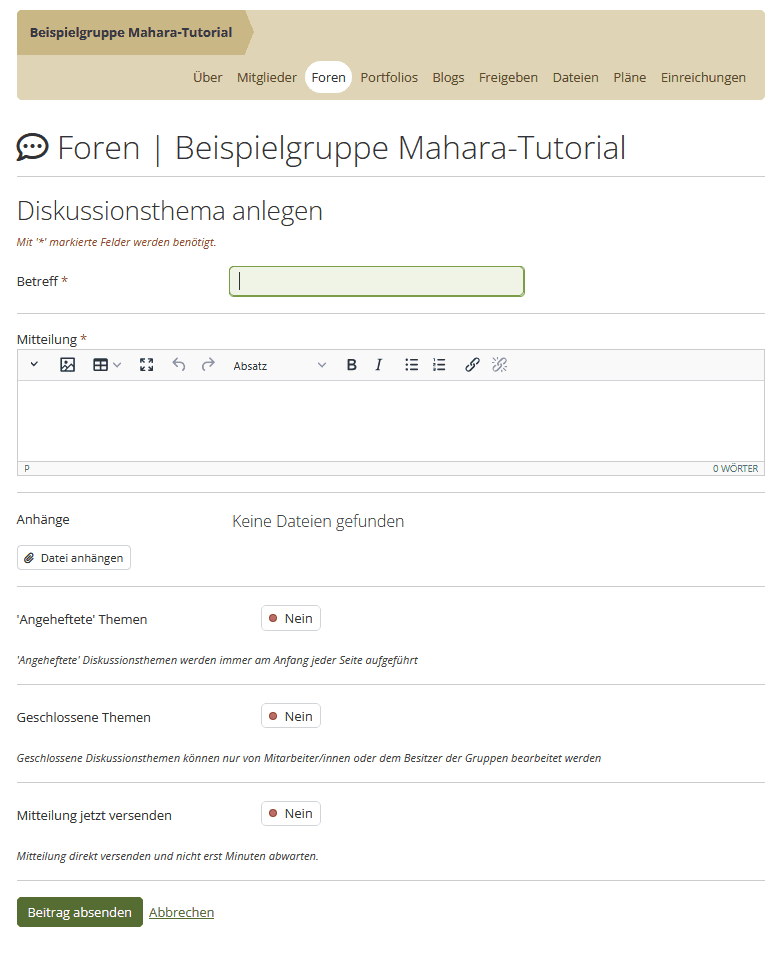Toggle bold formatting

point(352,365)
